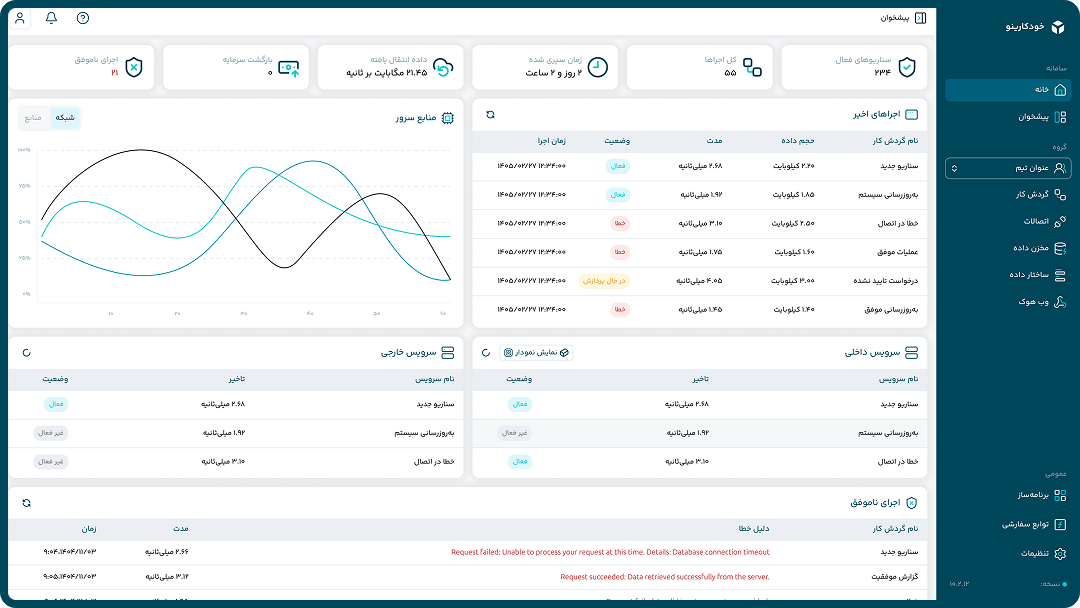1080x608 pixels.
Task: Refresh the اجراهای اخیر table
Action: coord(490,114)
